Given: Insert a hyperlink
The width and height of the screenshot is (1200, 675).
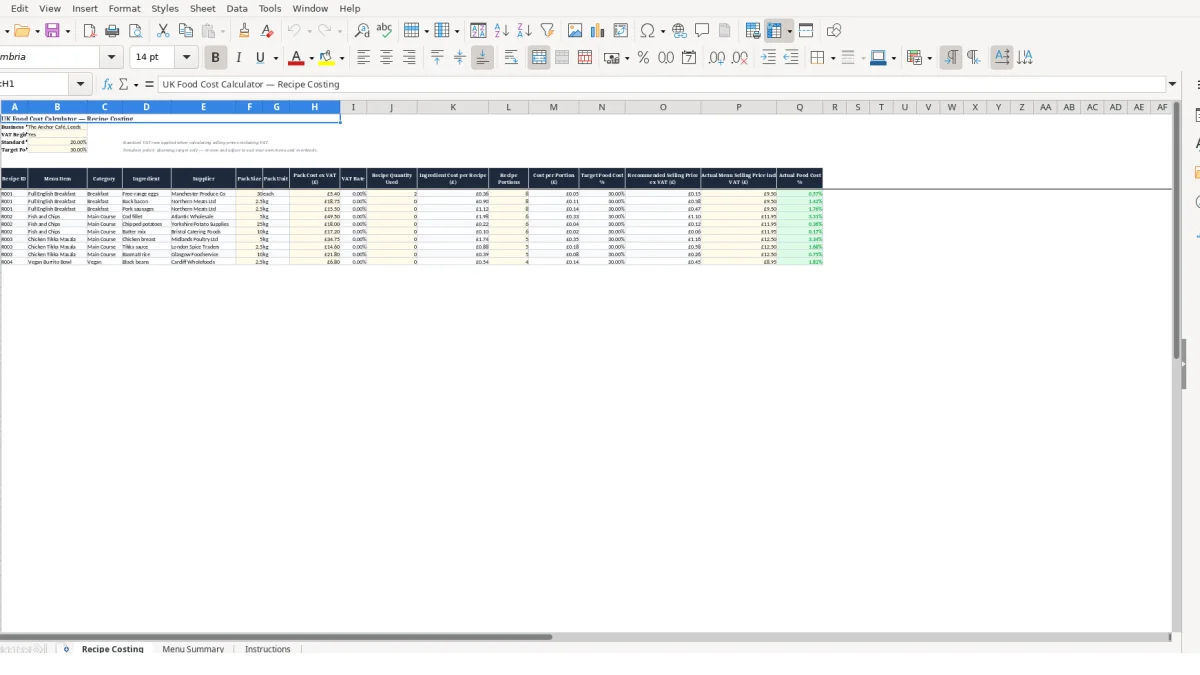Looking at the screenshot, I should (x=679, y=31).
